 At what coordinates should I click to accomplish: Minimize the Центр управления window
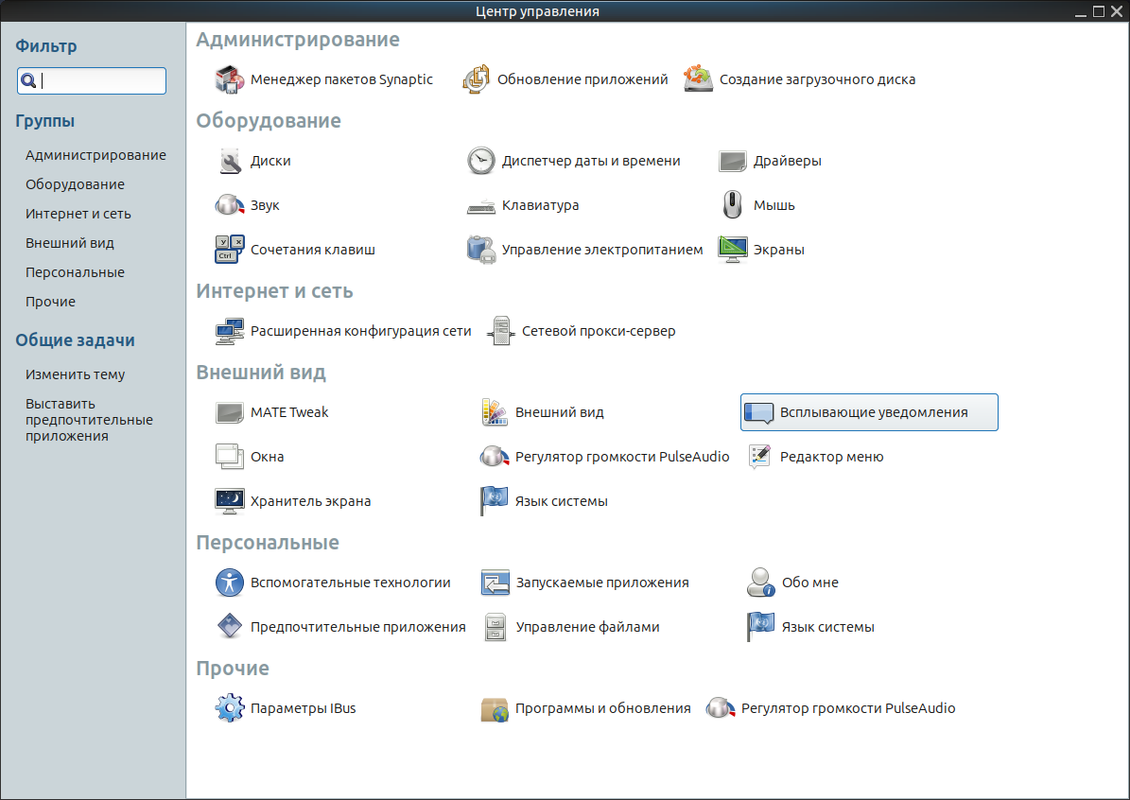click(1080, 12)
